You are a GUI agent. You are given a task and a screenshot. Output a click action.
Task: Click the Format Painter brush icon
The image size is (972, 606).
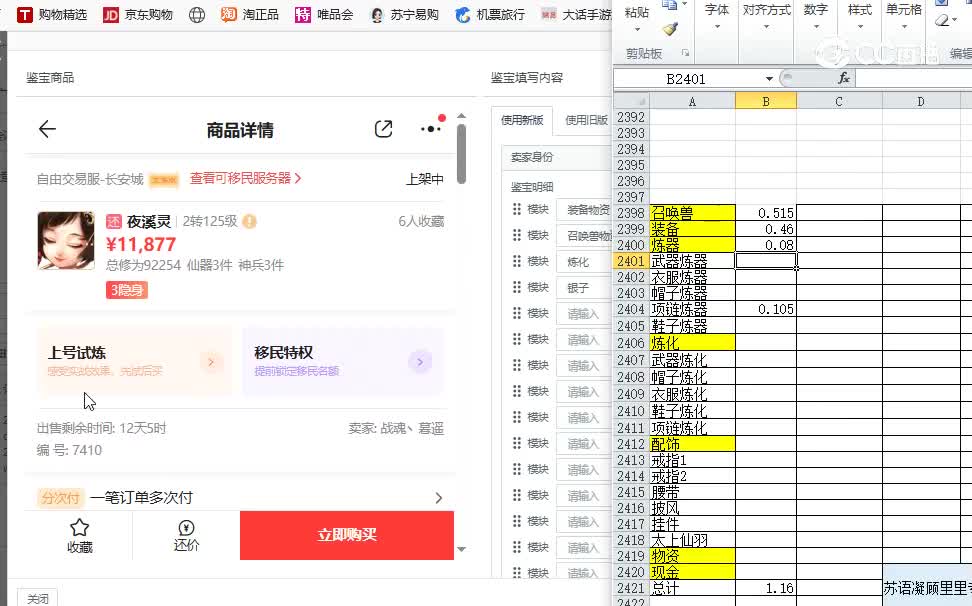click(x=669, y=30)
